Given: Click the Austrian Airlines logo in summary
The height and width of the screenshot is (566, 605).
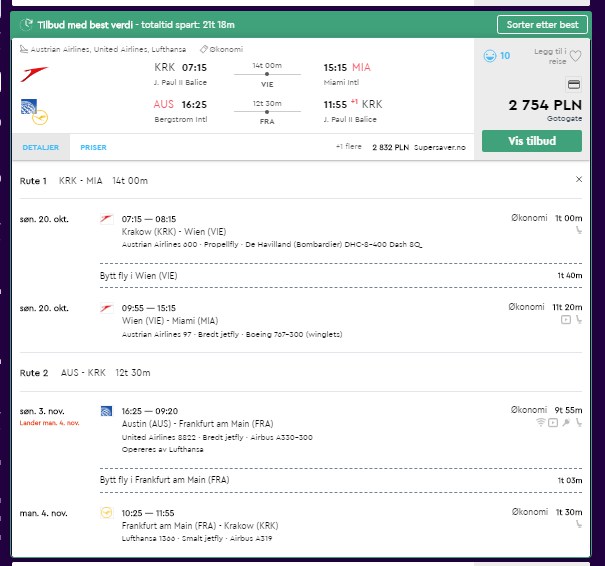Looking at the screenshot, I should coord(34,74).
